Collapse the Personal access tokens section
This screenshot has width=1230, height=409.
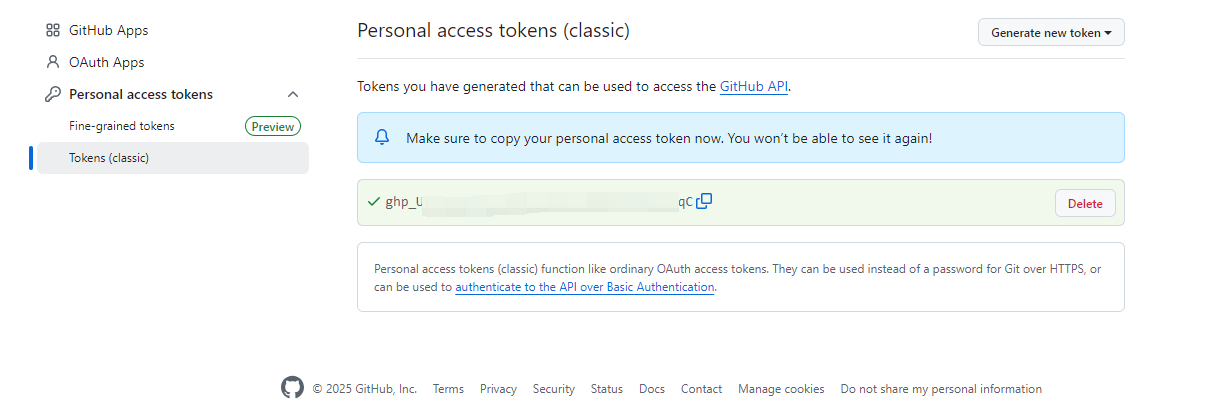(293, 94)
